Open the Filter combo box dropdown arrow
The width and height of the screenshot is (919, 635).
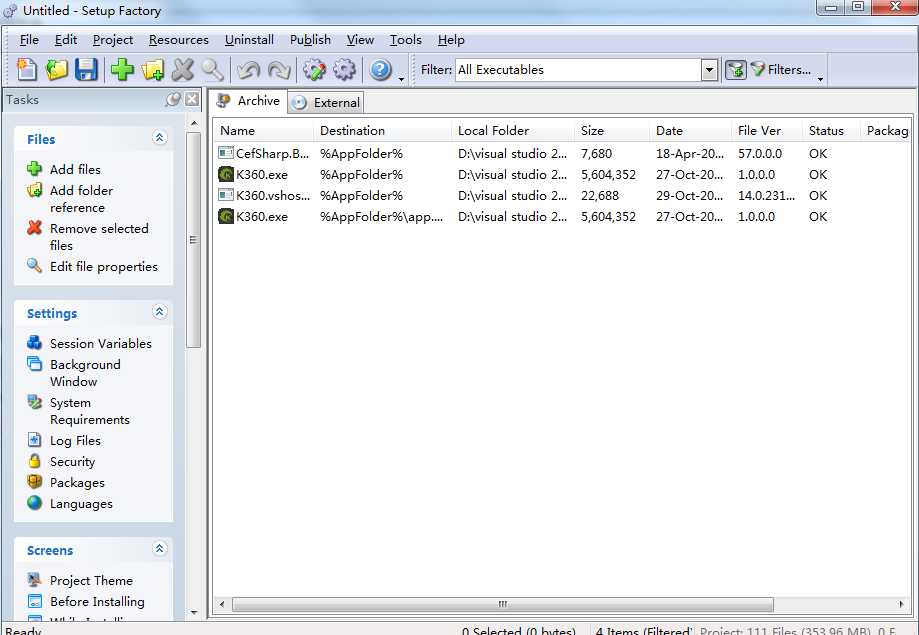(709, 70)
